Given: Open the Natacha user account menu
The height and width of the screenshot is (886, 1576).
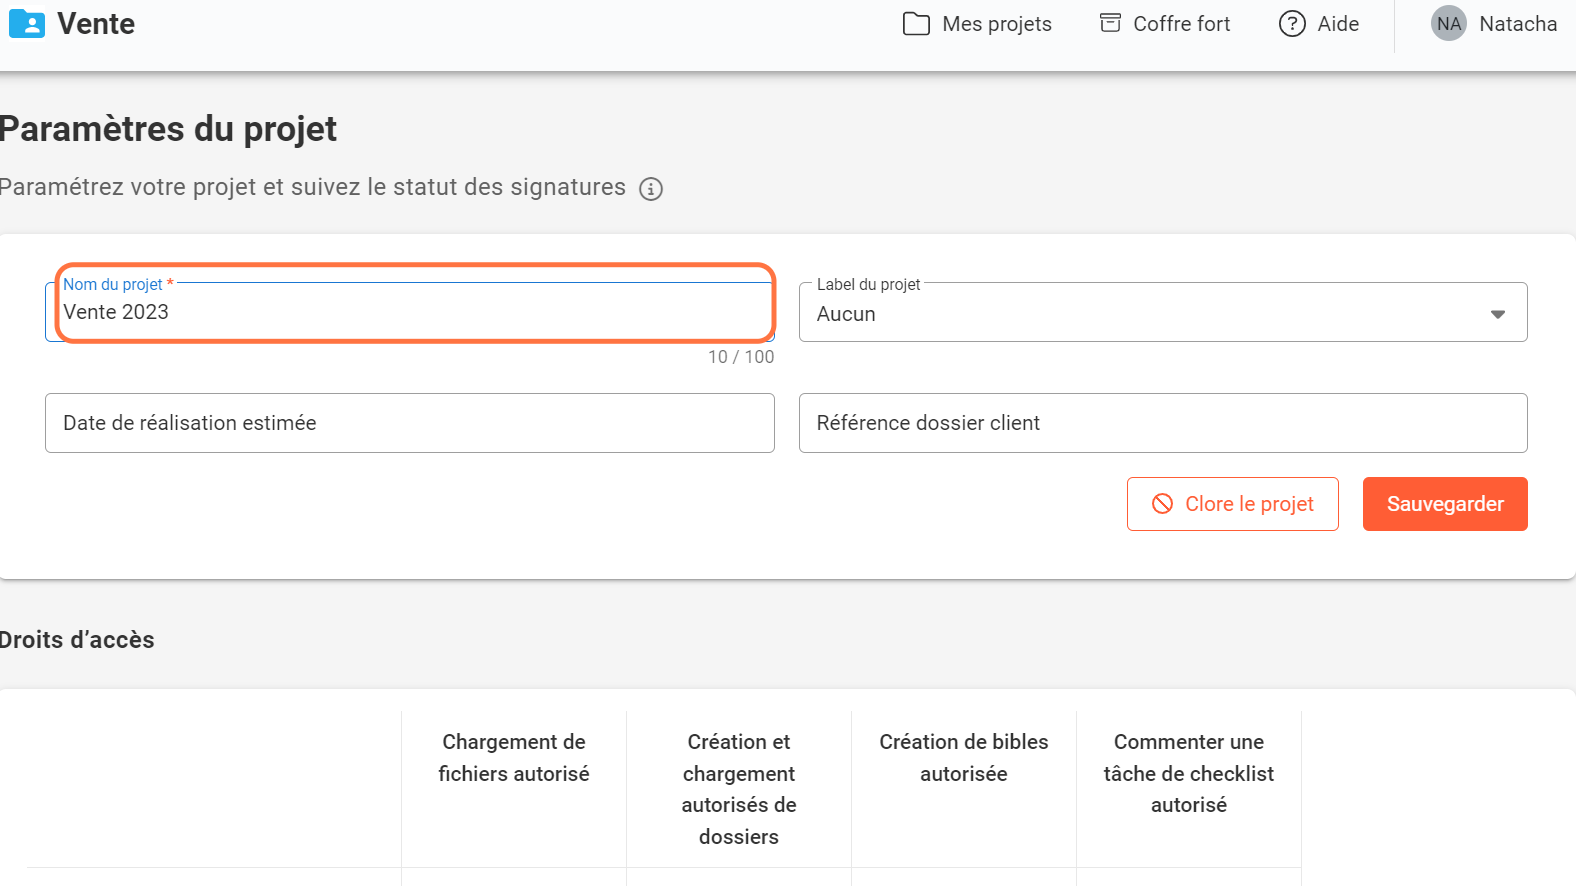Looking at the screenshot, I should pos(1517,24).
